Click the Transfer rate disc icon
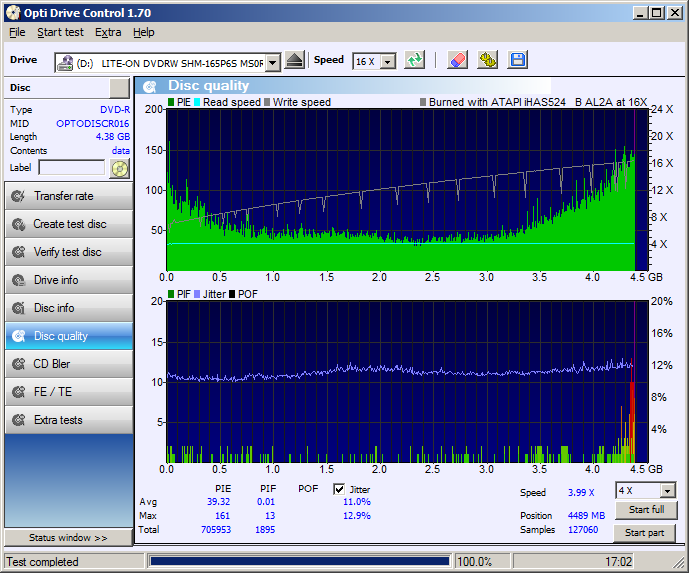Viewport: 689px width, 573px height. tap(18, 196)
